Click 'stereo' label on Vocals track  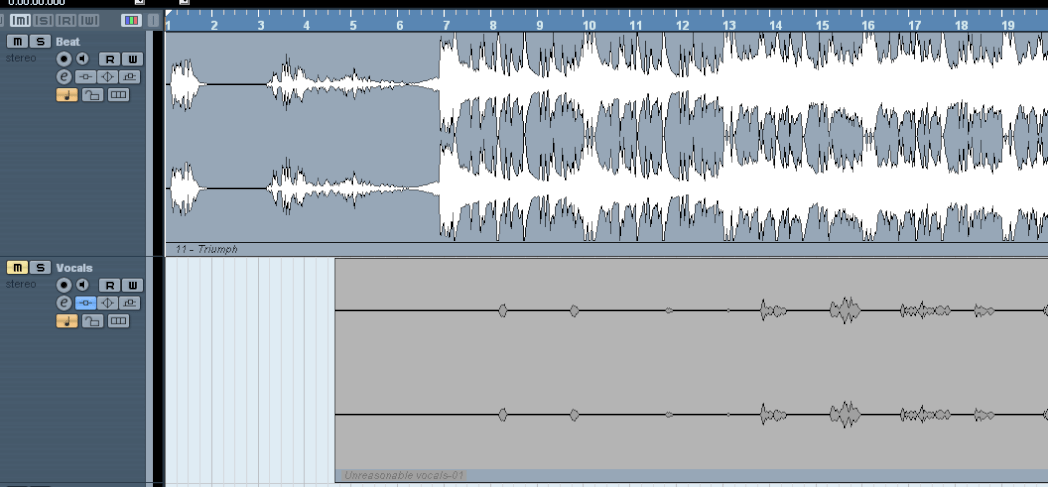[x=21, y=284]
